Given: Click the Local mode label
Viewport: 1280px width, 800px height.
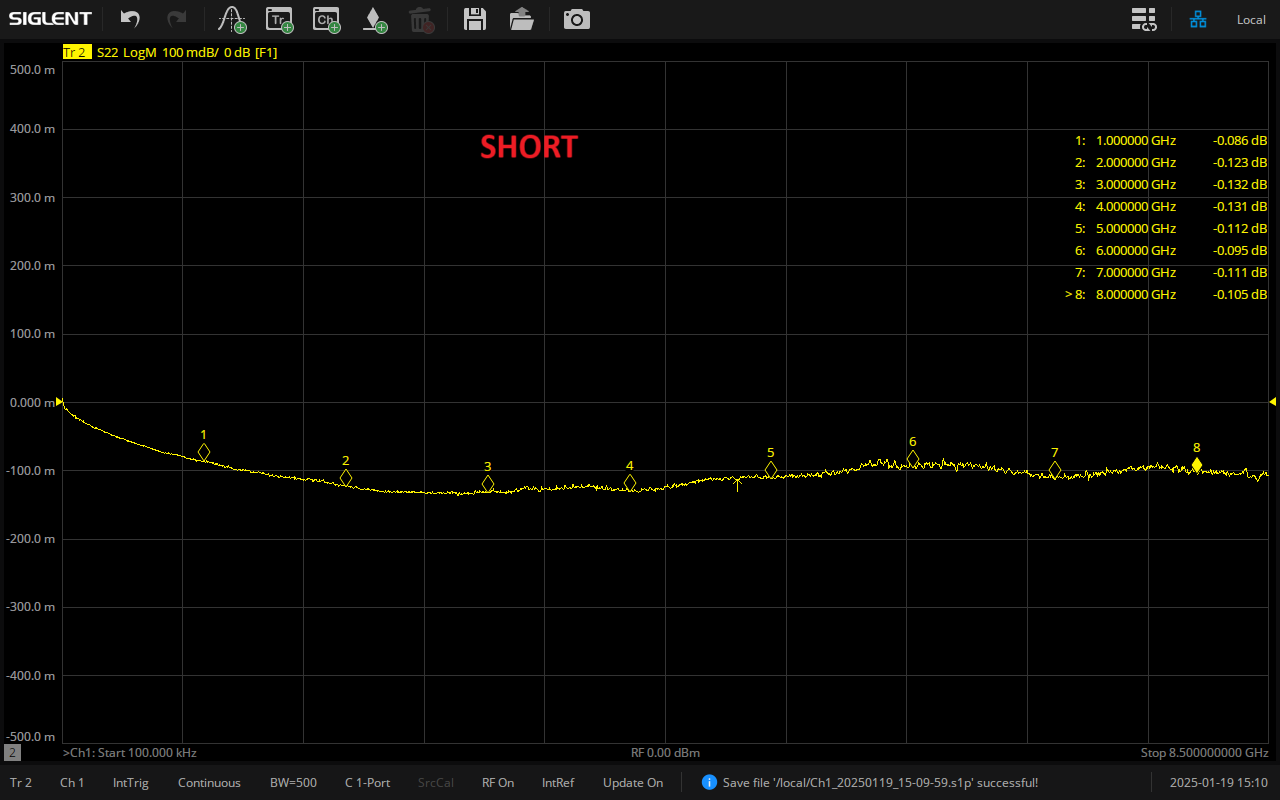Looking at the screenshot, I should tap(1251, 20).
